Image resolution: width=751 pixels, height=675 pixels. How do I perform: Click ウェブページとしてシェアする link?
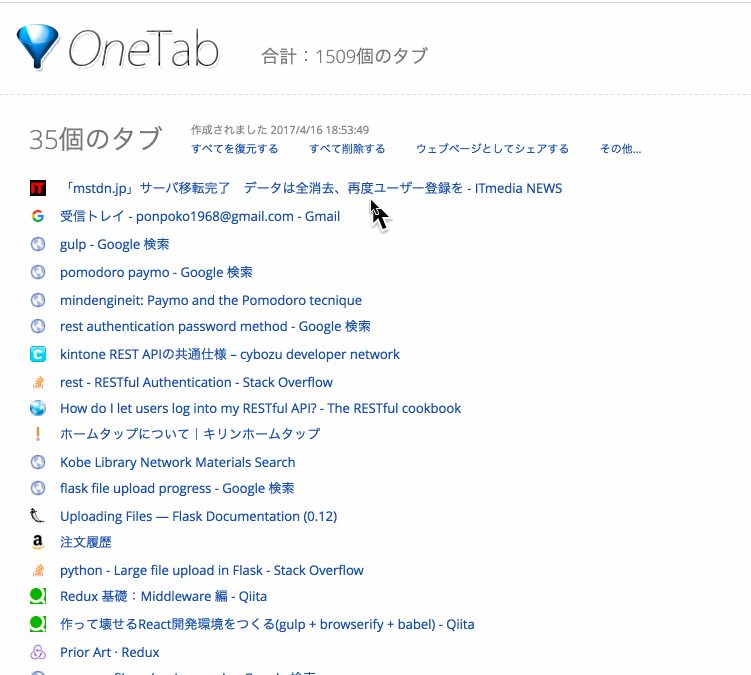point(492,149)
